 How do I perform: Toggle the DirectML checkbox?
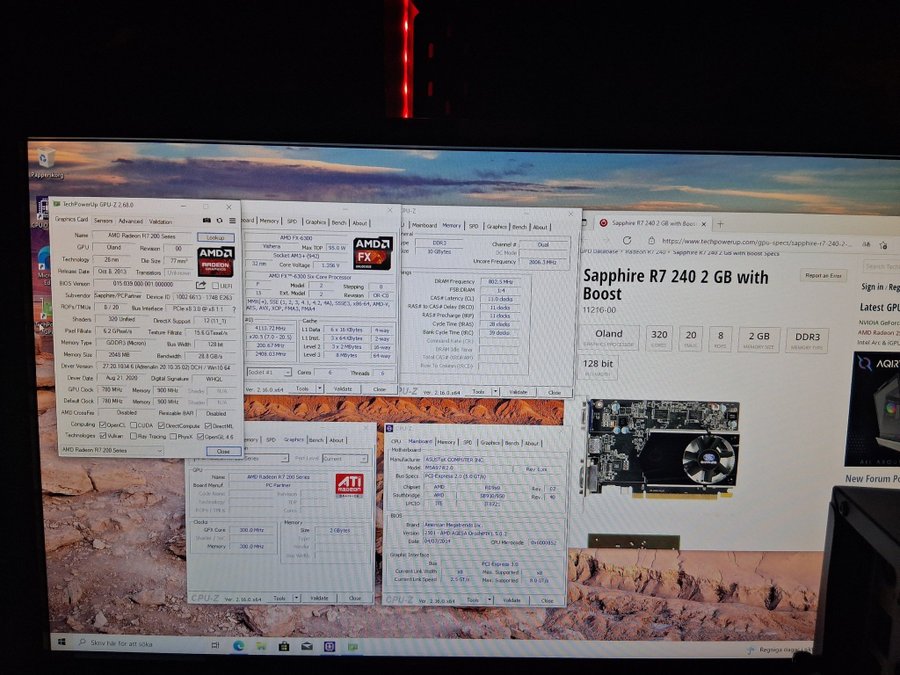pos(208,426)
